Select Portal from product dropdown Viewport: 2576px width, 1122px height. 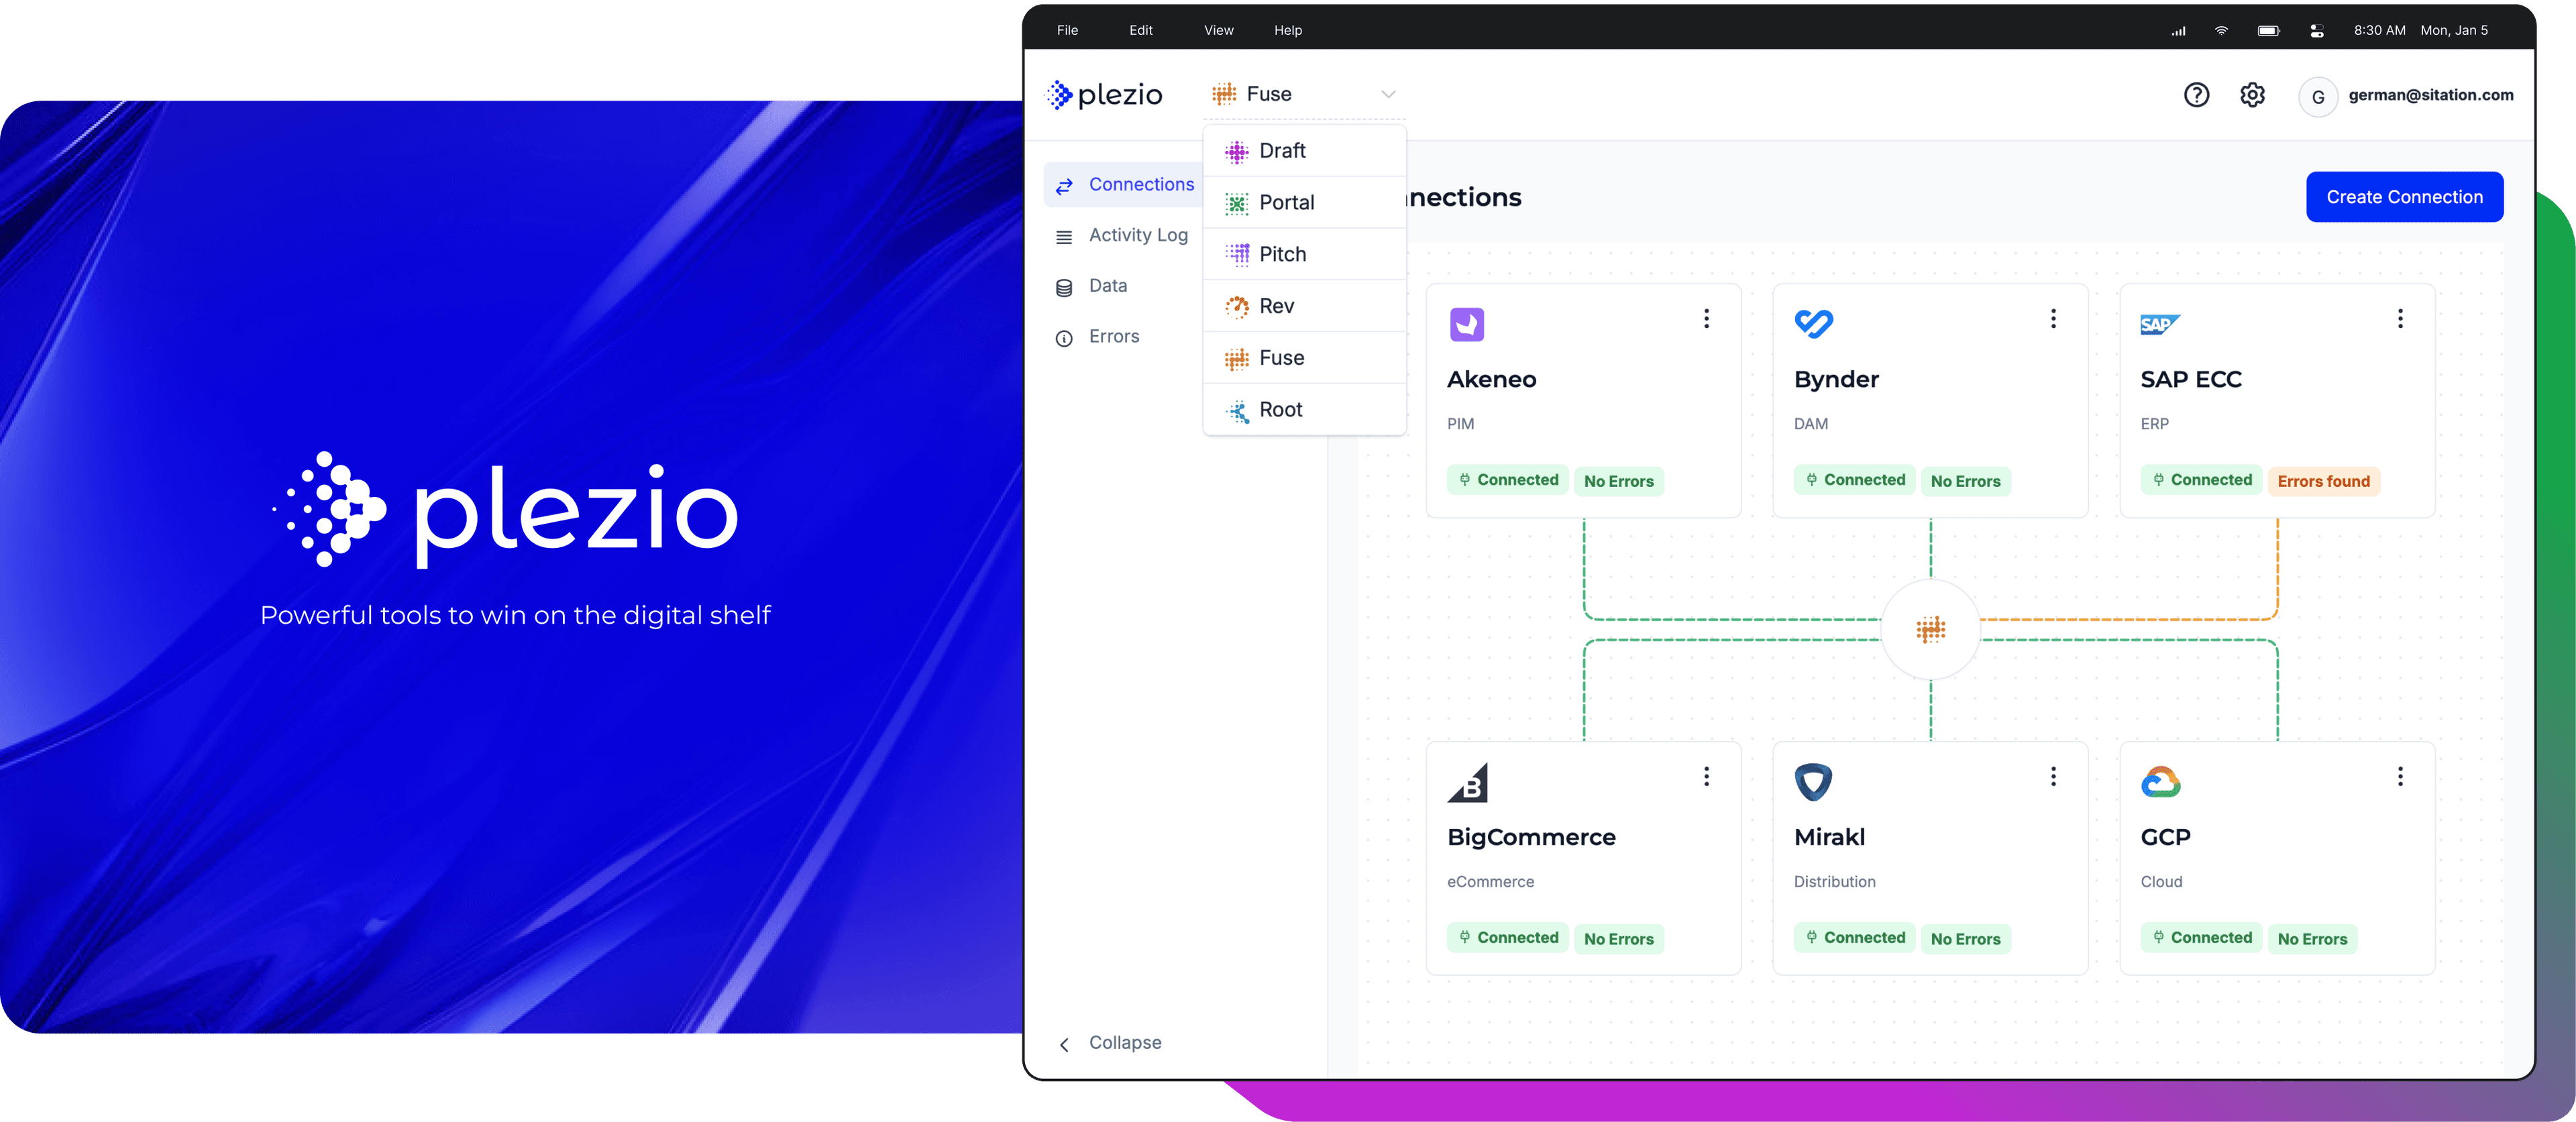pyautogui.click(x=1304, y=203)
